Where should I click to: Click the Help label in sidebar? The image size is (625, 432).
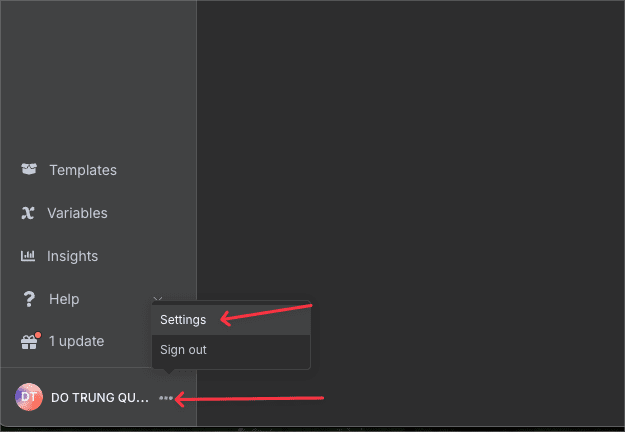tap(64, 299)
